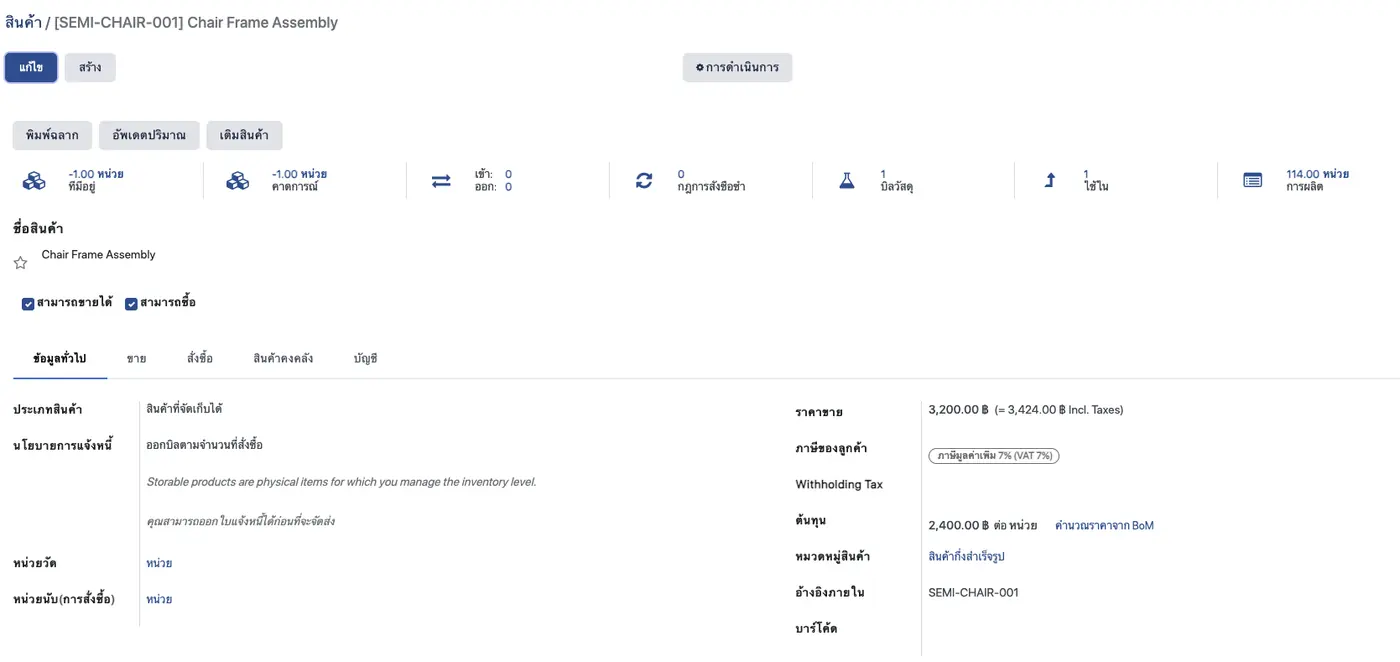Image resolution: width=1400 pixels, height=662 pixels.
Task: Open the คำนวณราคาจาก BoM link
Action: [x=1104, y=525]
